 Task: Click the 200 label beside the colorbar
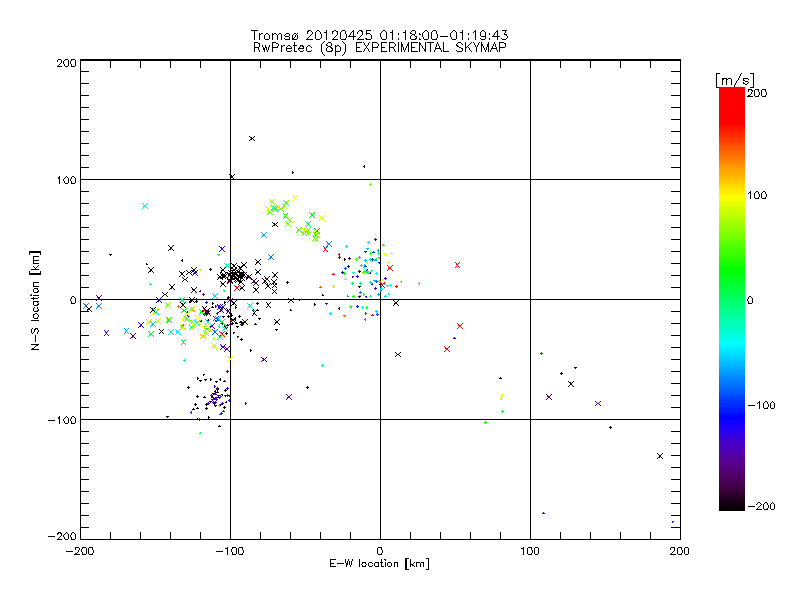click(x=757, y=93)
